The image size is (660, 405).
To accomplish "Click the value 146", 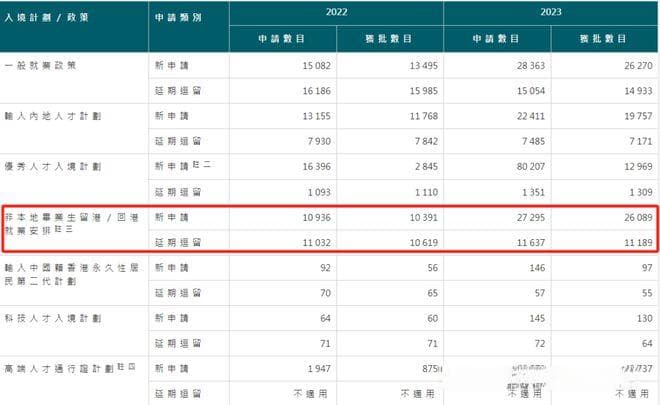I will pos(537,268).
